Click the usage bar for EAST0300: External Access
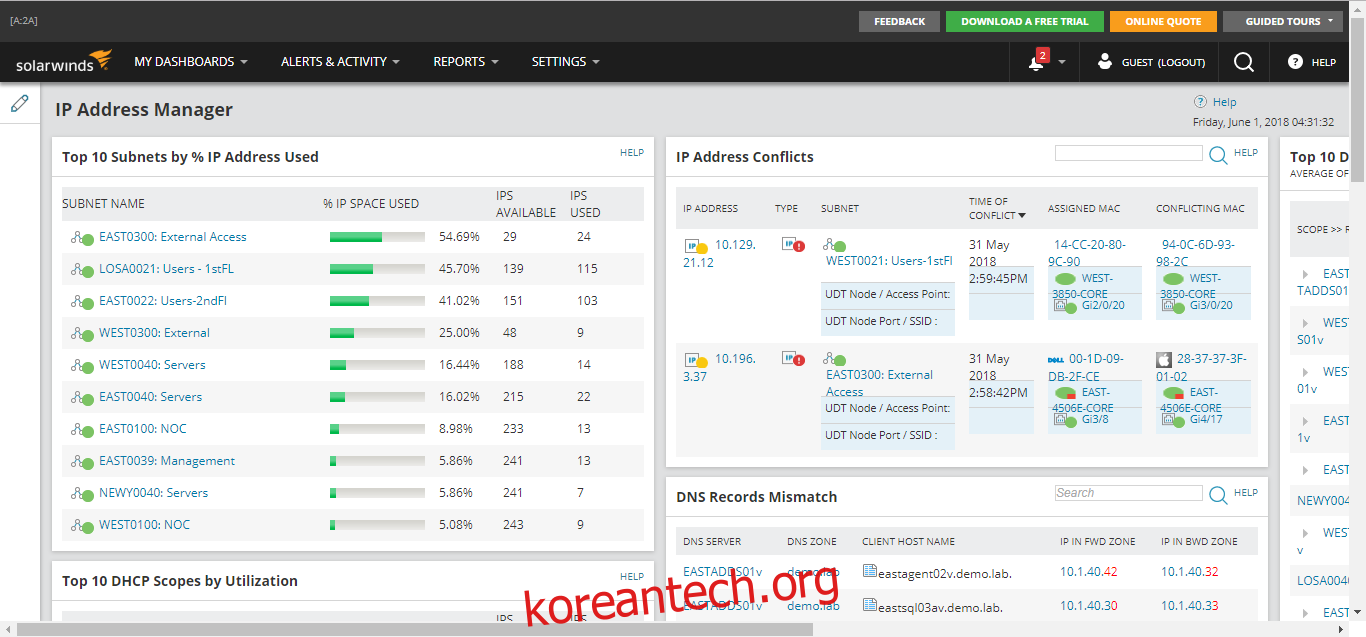 coord(377,237)
